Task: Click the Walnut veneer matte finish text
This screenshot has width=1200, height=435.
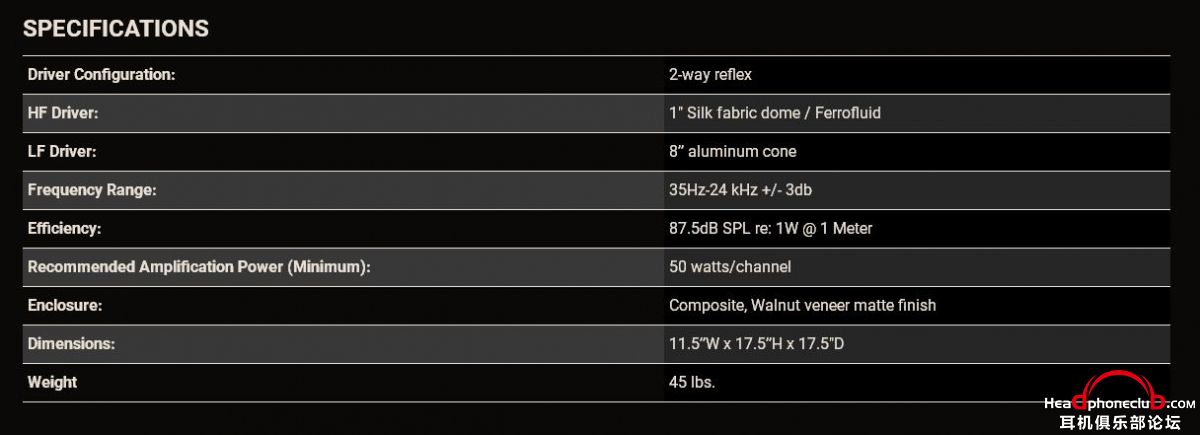Action: pyautogui.click(x=846, y=305)
